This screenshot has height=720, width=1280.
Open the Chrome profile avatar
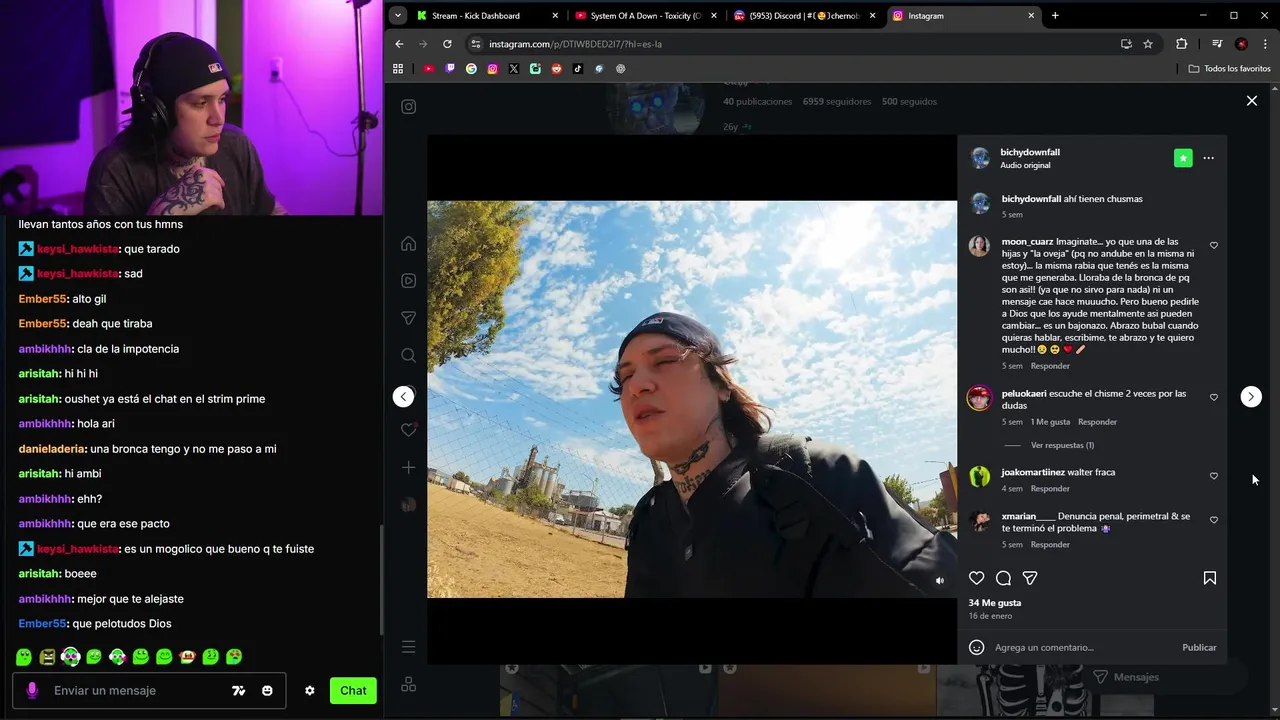[1241, 44]
